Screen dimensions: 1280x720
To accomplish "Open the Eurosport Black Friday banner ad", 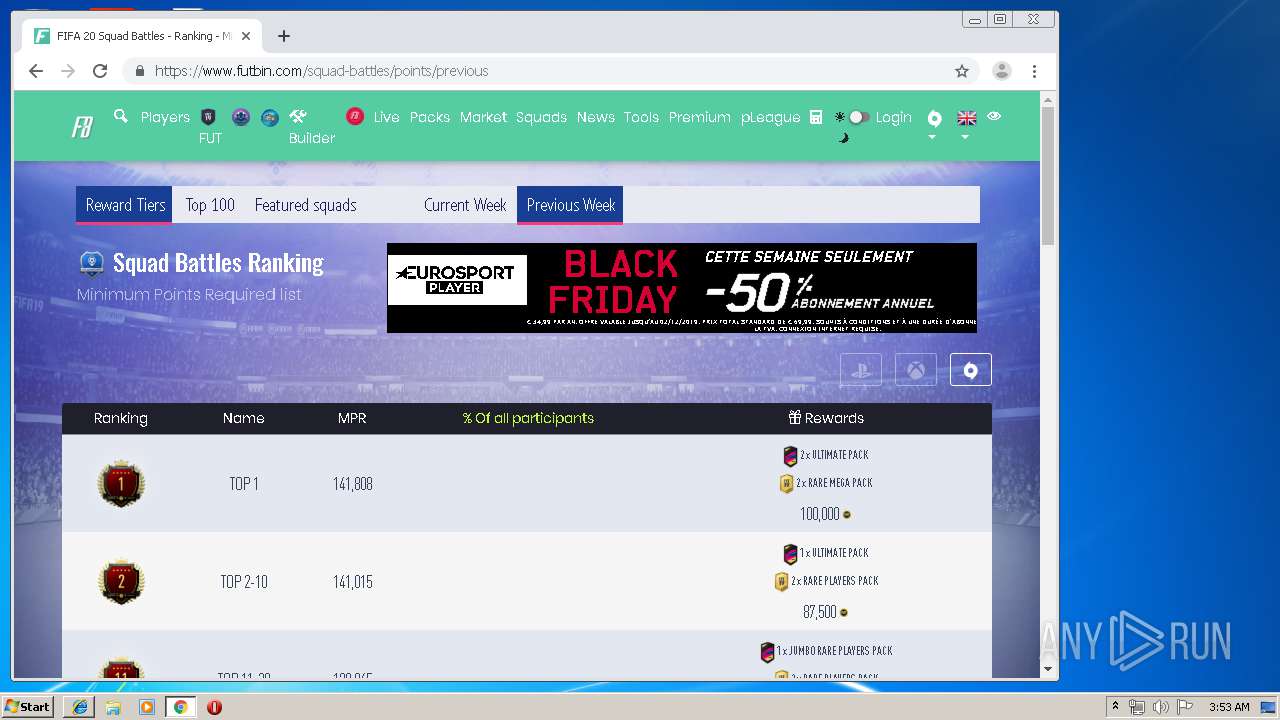I will click(x=682, y=288).
